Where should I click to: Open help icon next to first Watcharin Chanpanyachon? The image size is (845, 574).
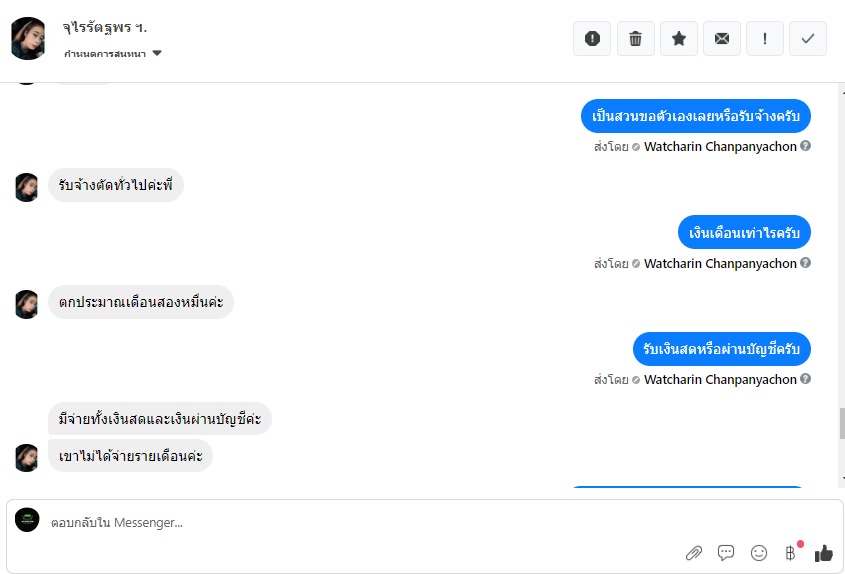805,146
